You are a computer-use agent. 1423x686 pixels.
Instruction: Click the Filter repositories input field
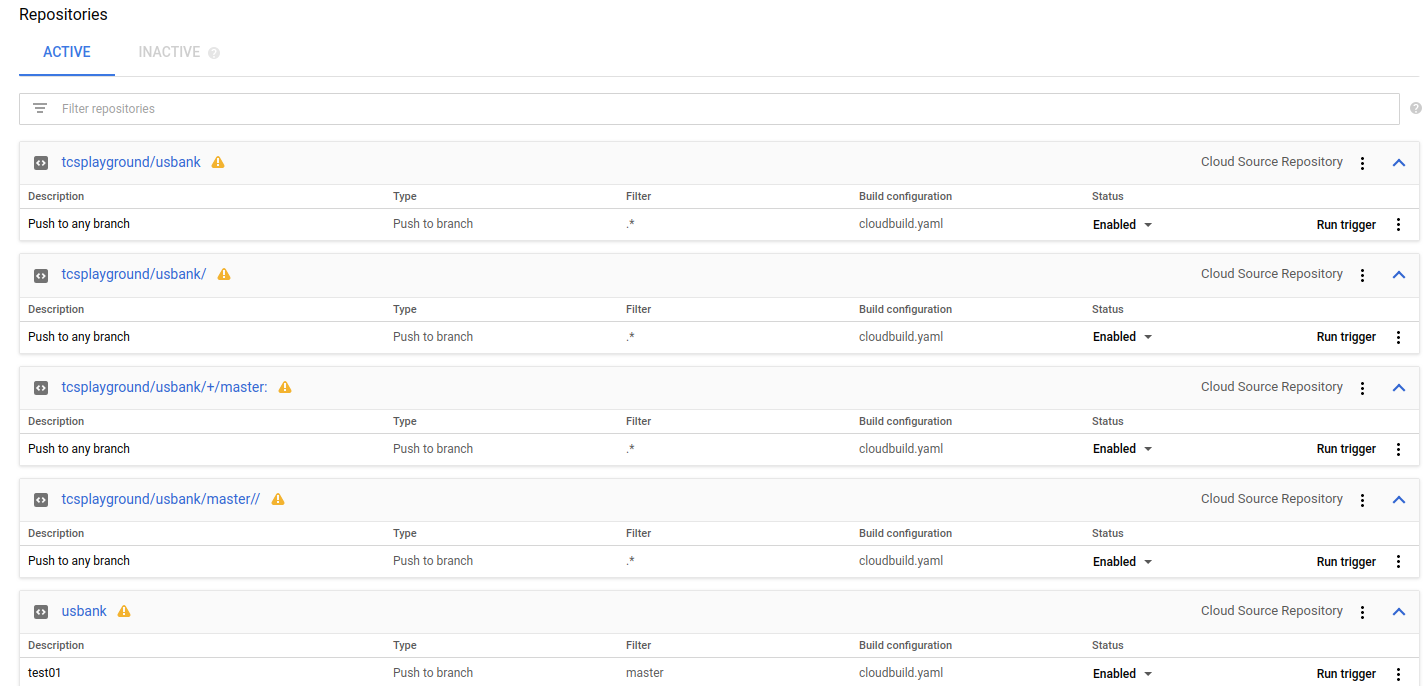click(700, 109)
